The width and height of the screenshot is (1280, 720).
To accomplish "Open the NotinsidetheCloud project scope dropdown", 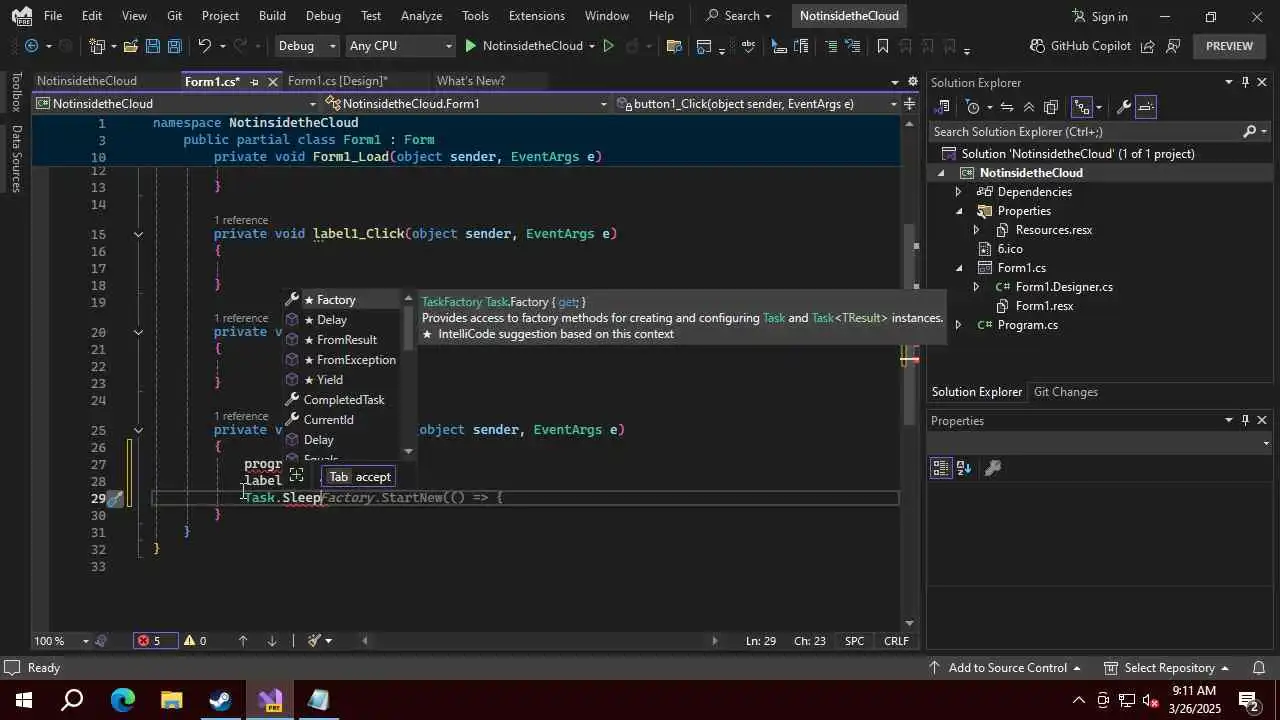I will tap(176, 104).
